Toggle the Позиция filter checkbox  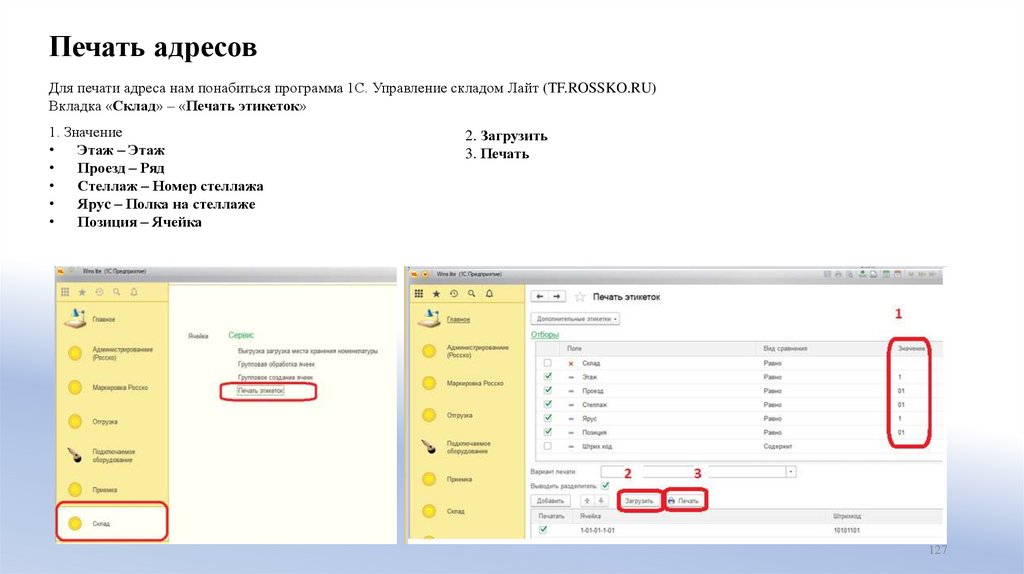[x=547, y=432]
